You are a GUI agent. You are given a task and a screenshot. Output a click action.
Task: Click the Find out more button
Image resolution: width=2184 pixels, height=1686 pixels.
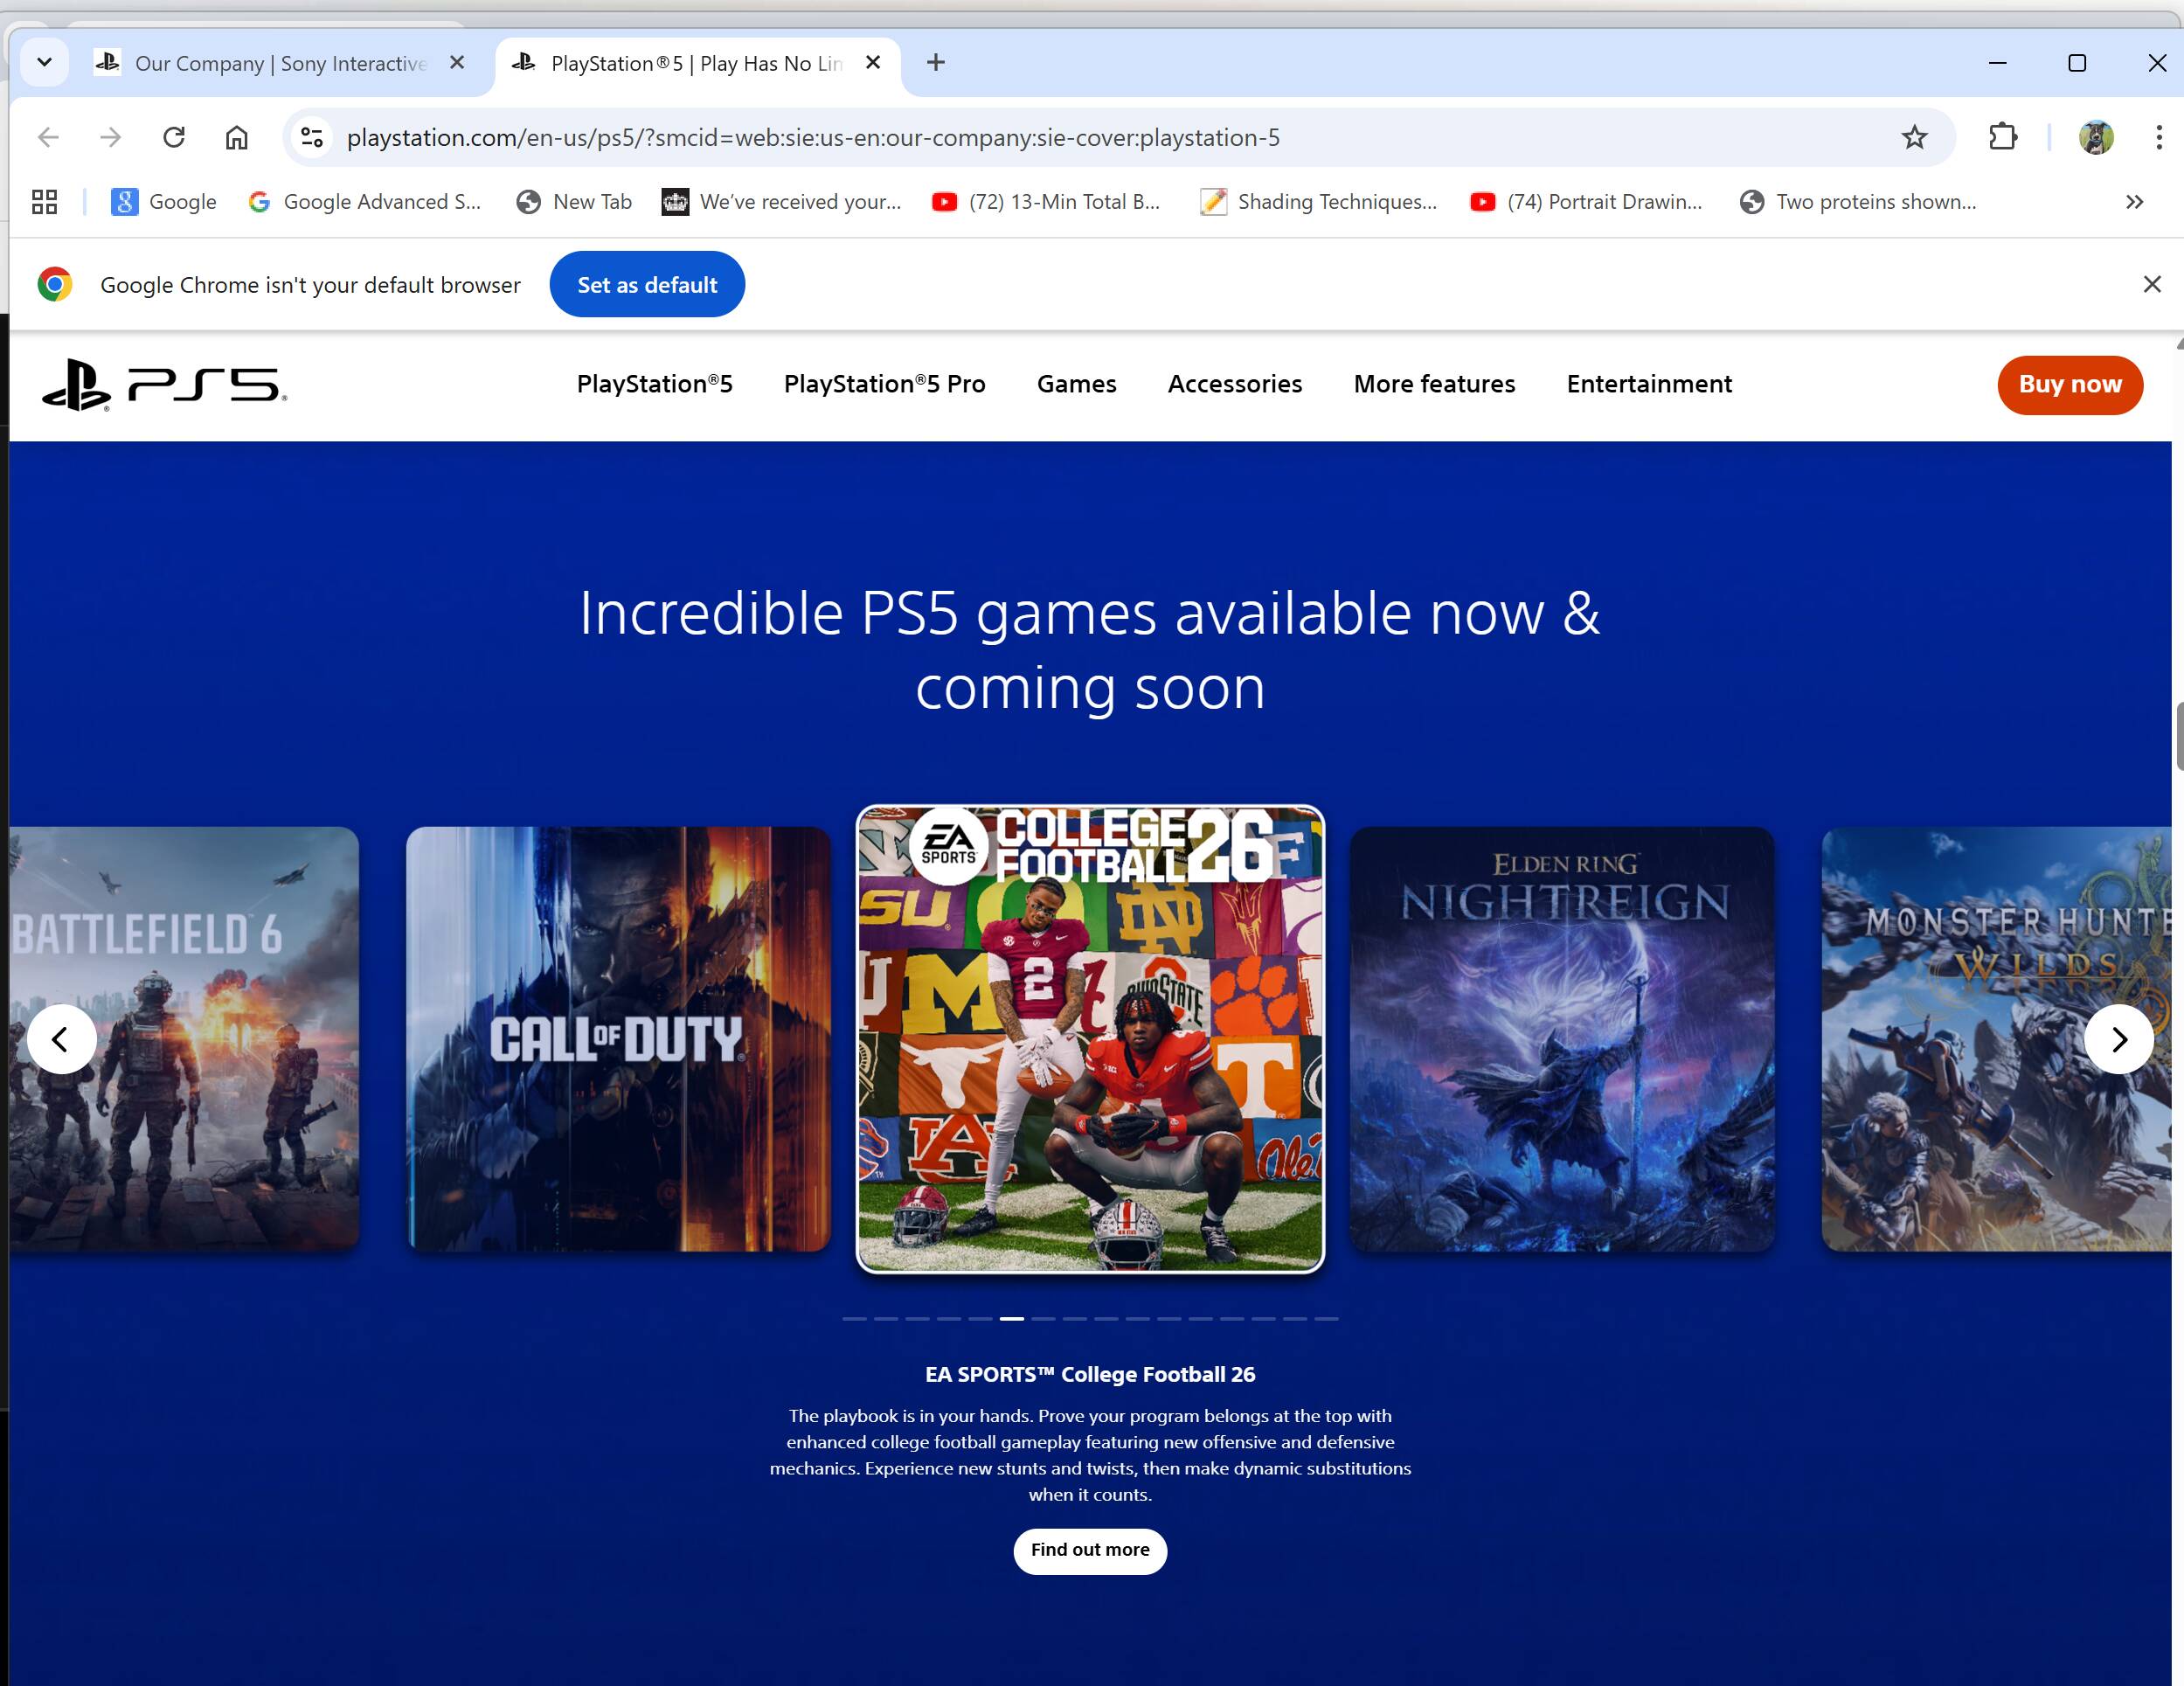pyautogui.click(x=1089, y=1550)
